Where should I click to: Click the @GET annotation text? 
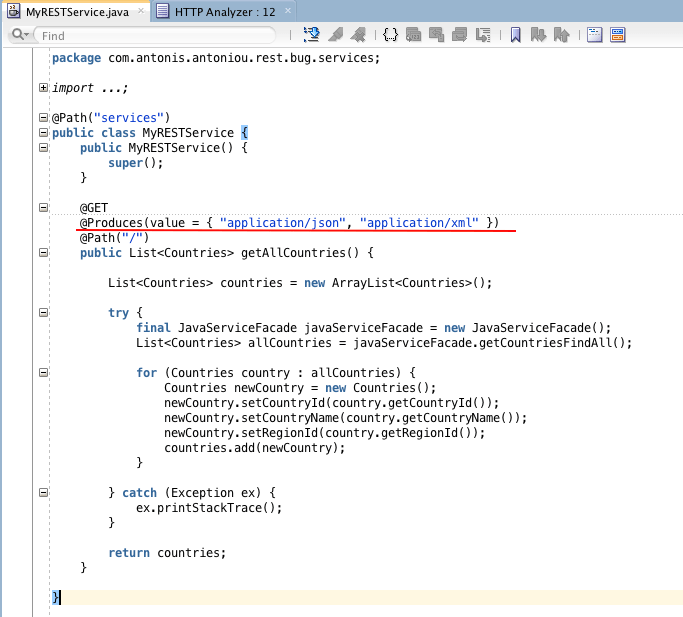tap(94, 208)
